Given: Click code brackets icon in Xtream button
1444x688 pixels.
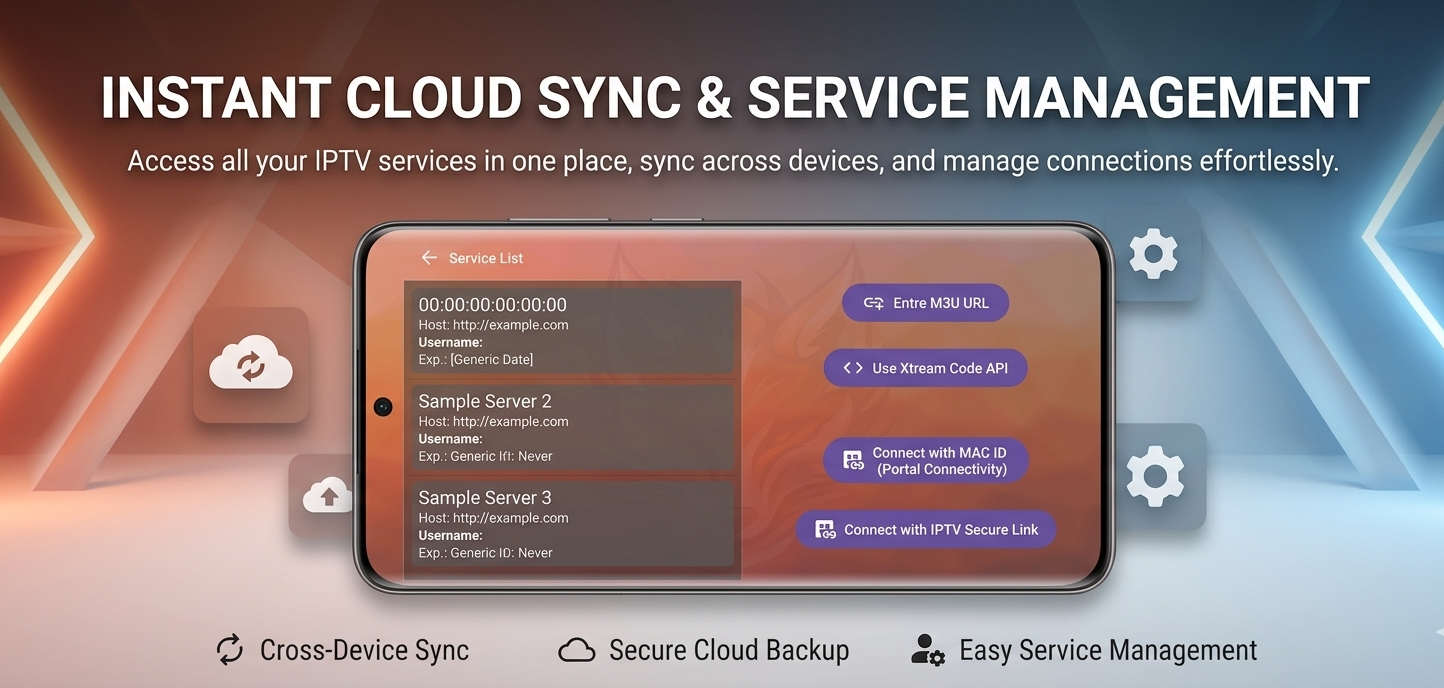Looking at the screenshot, I should pos(852,368).
